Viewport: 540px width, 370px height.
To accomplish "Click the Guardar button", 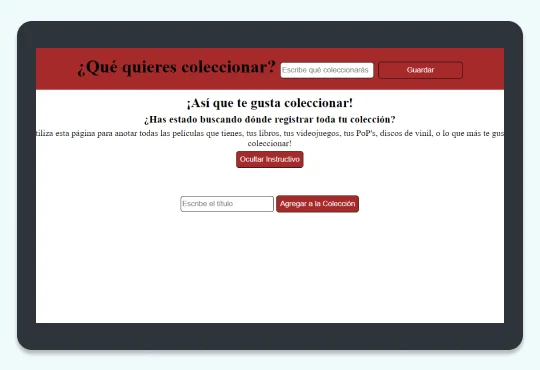I will (x=420, y=70).
